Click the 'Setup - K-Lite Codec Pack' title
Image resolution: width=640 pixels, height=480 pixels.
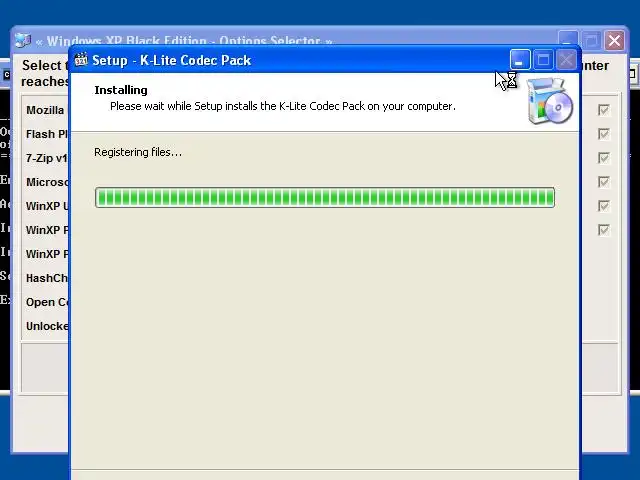tap(171, 60)
